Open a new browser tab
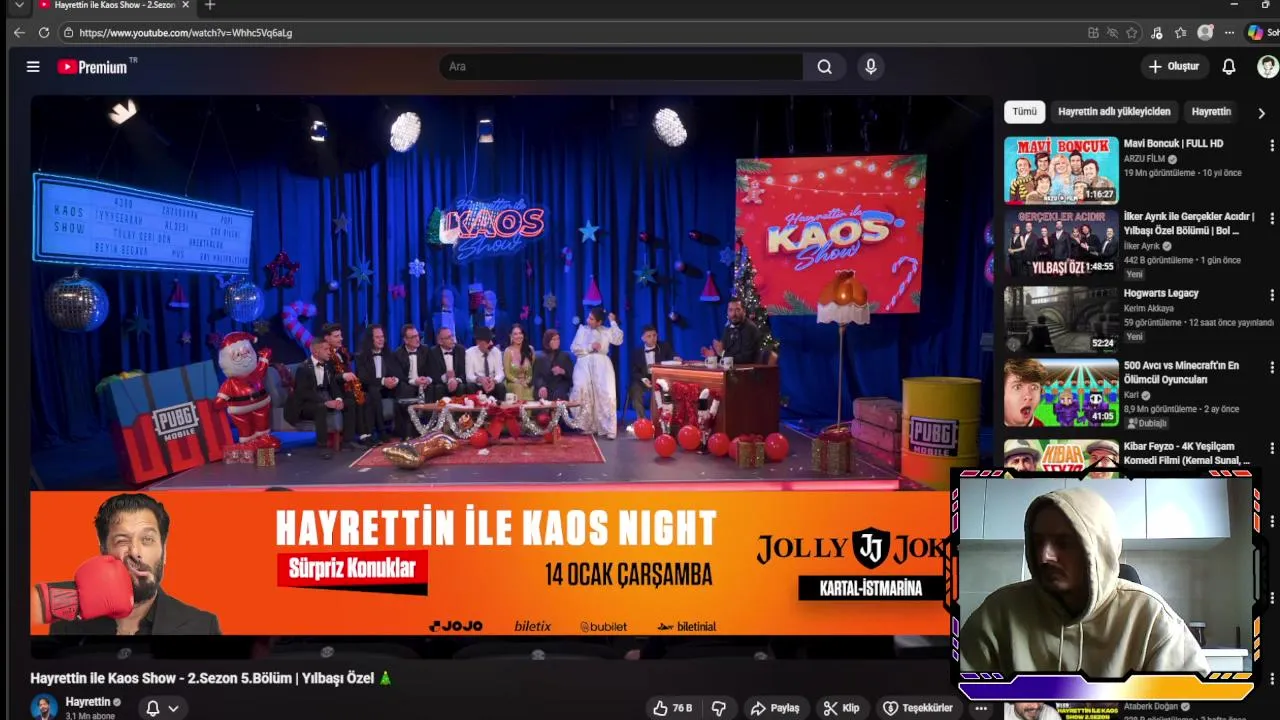Image resolution: width=1280 pixels, height=720 pixels. click(x=209, y=6)
